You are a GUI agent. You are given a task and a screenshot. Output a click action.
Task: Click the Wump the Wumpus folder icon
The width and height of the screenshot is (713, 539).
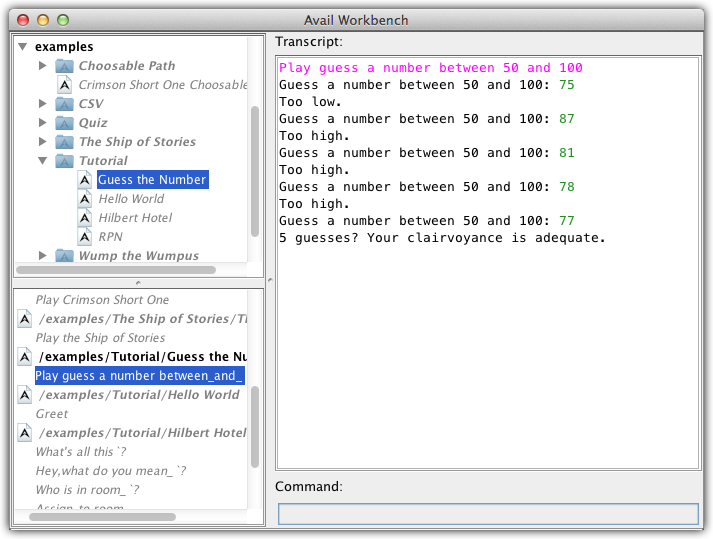(65, 256)
